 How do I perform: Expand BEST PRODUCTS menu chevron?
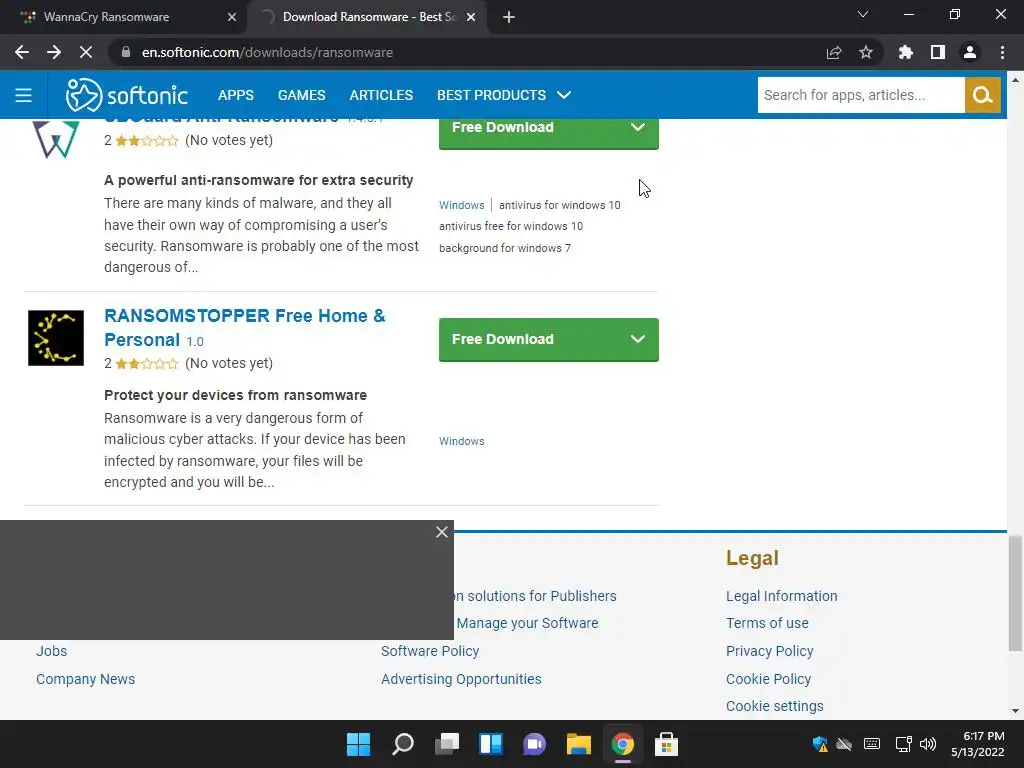point(564,95)
